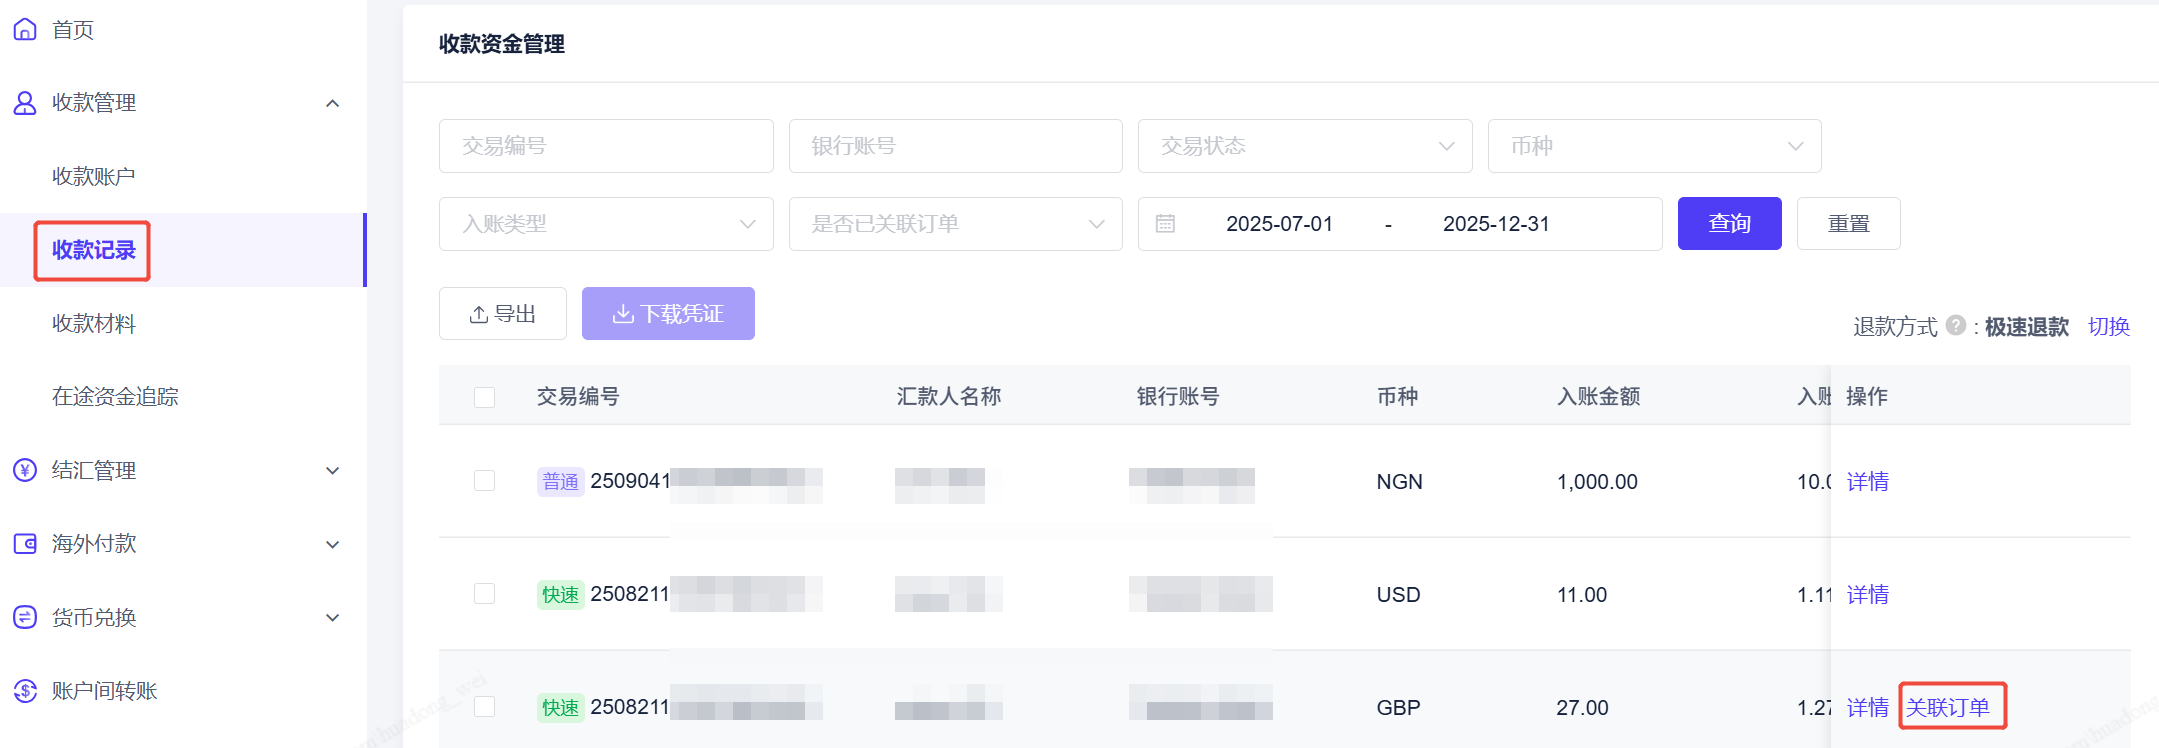Click the 账户间转账 transfer icon

[x=25, y=691]
